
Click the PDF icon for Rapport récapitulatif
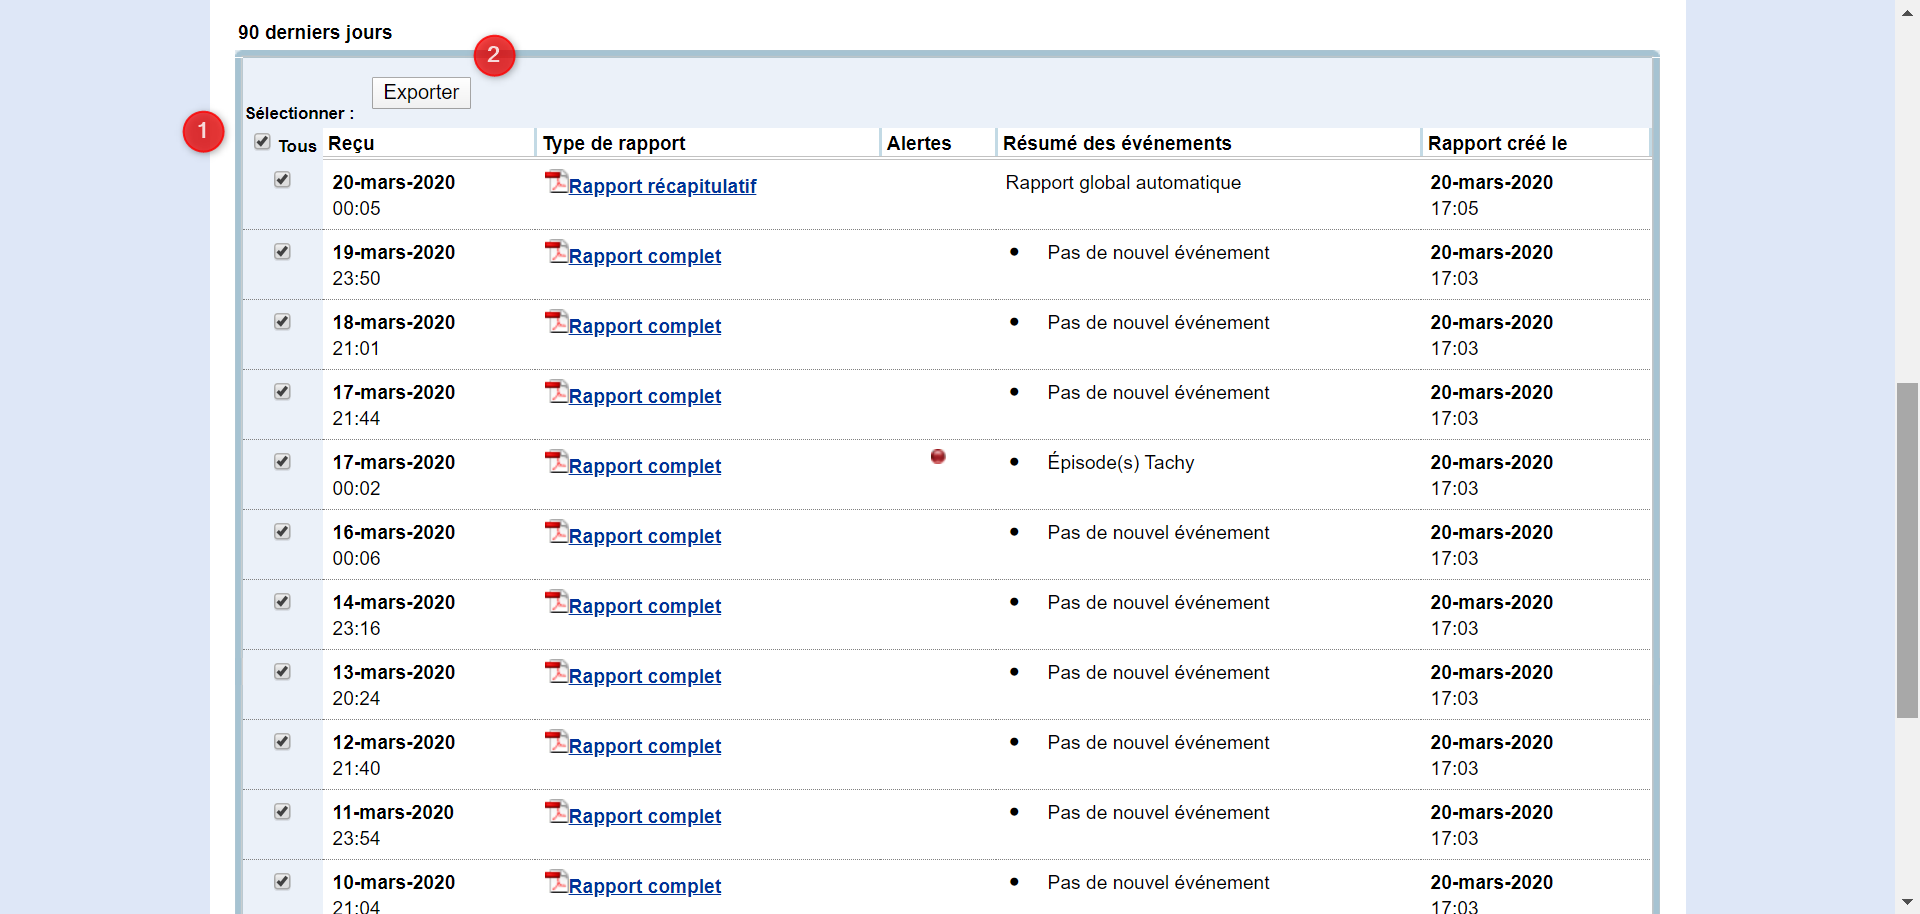556,182
